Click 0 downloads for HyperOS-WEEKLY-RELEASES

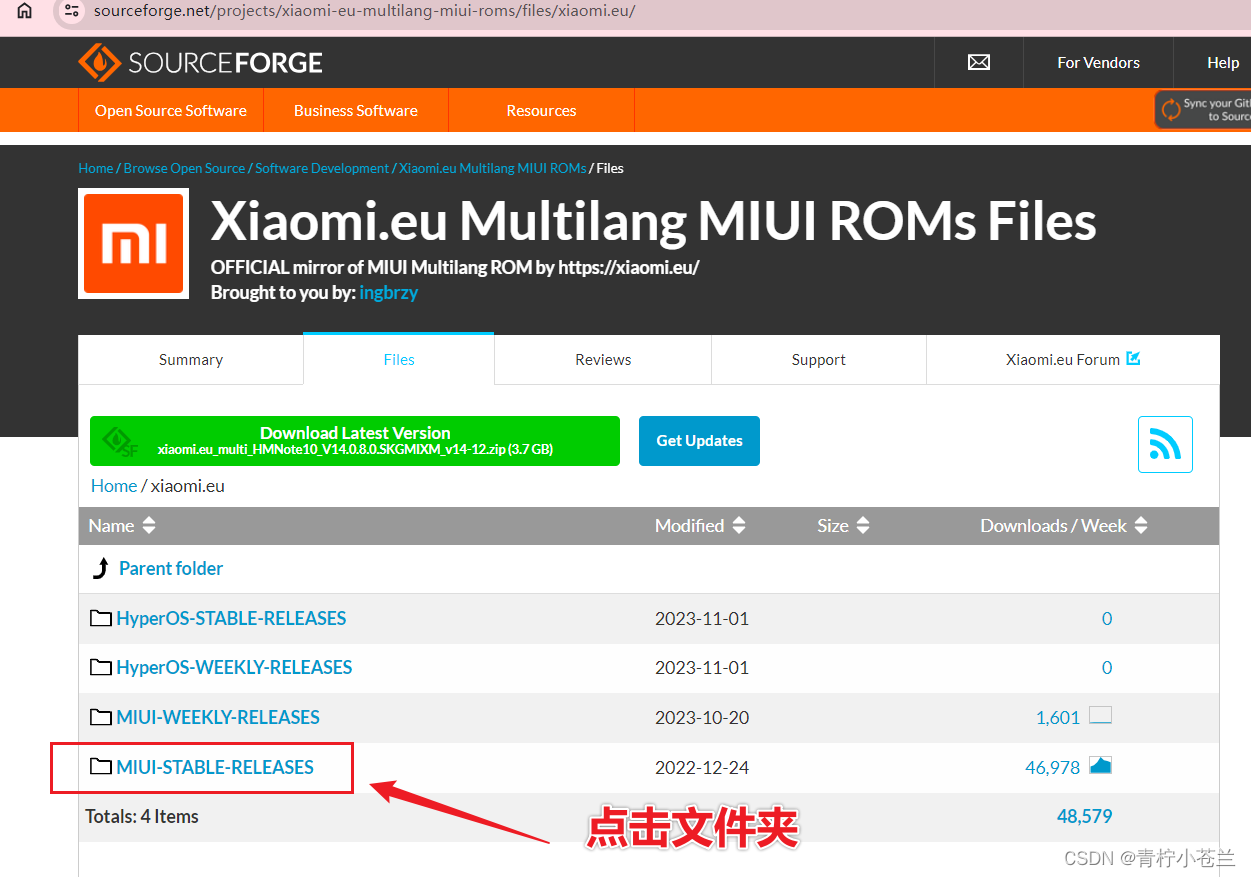point(1107,668)
